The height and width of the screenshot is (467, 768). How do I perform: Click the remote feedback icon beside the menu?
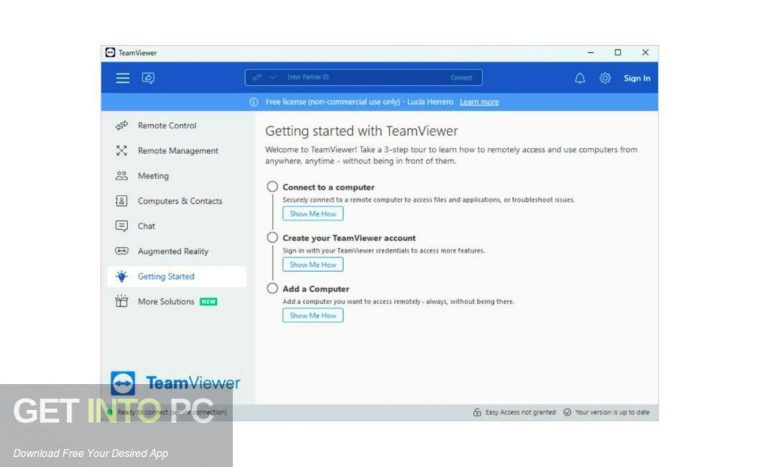tap(148, 78)
